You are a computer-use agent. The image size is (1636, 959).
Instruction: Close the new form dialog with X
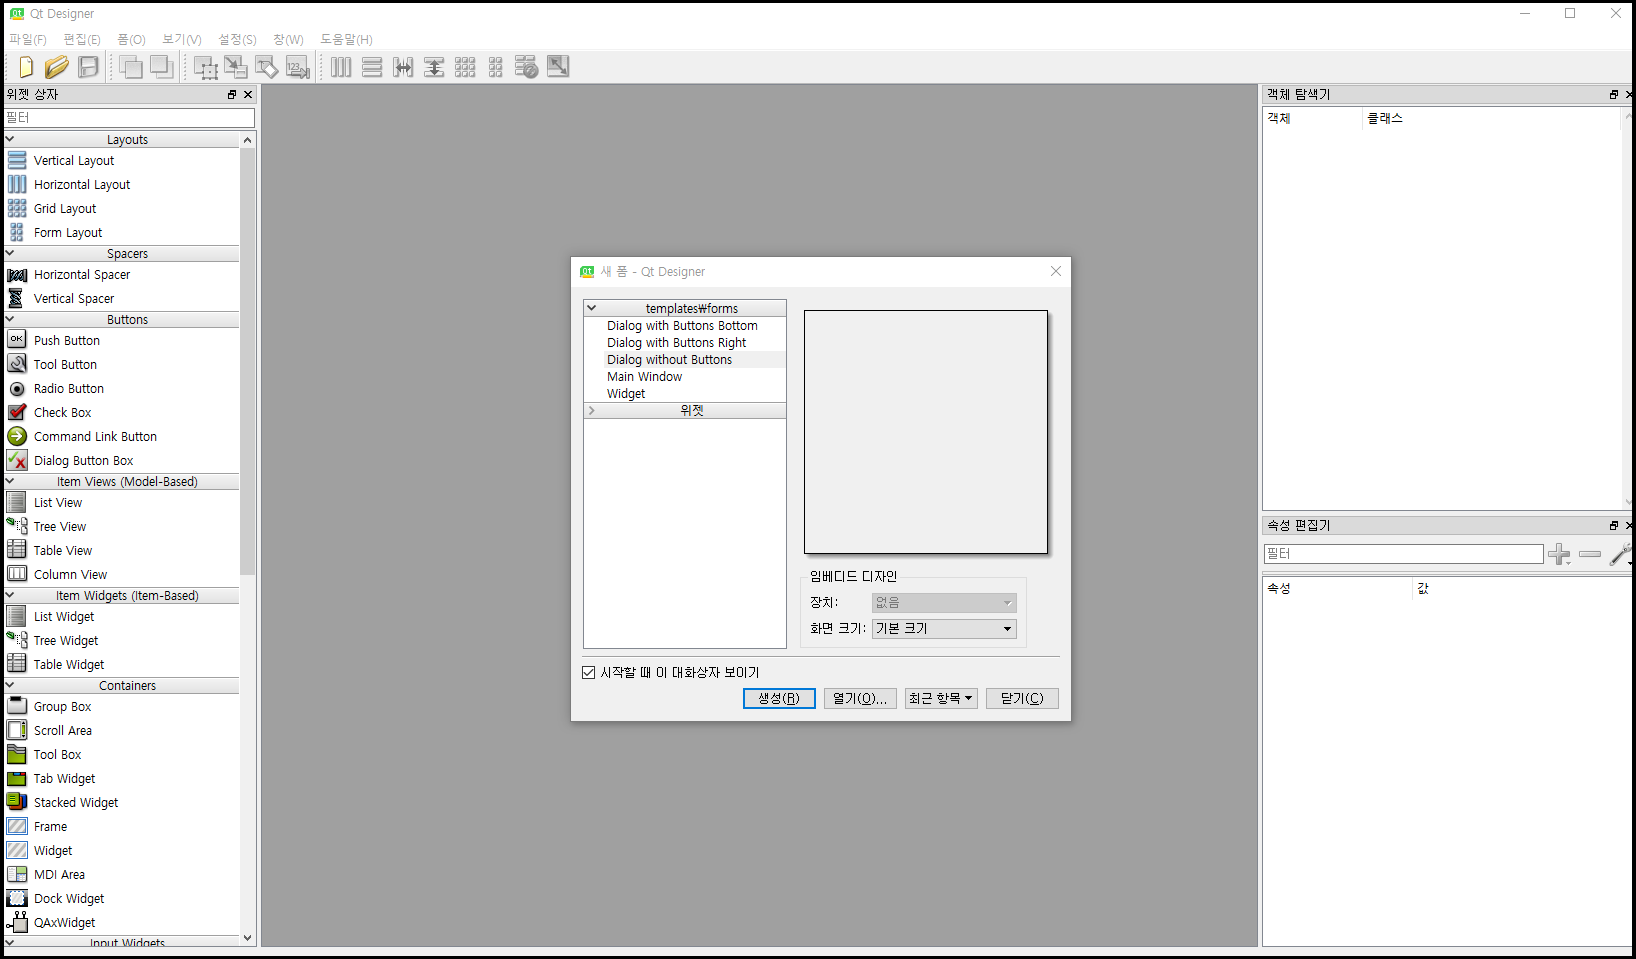point(1056,271)
